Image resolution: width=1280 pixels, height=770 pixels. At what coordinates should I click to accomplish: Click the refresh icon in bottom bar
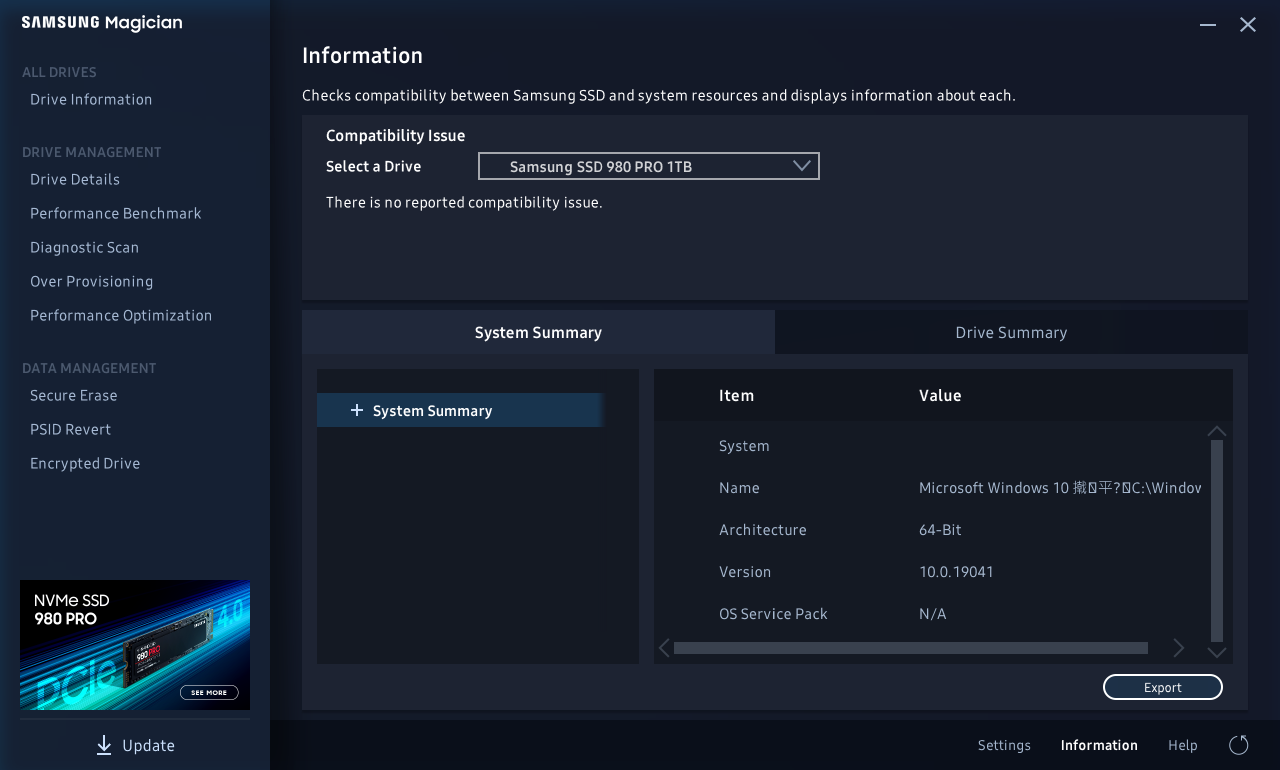coord(1238,745)
